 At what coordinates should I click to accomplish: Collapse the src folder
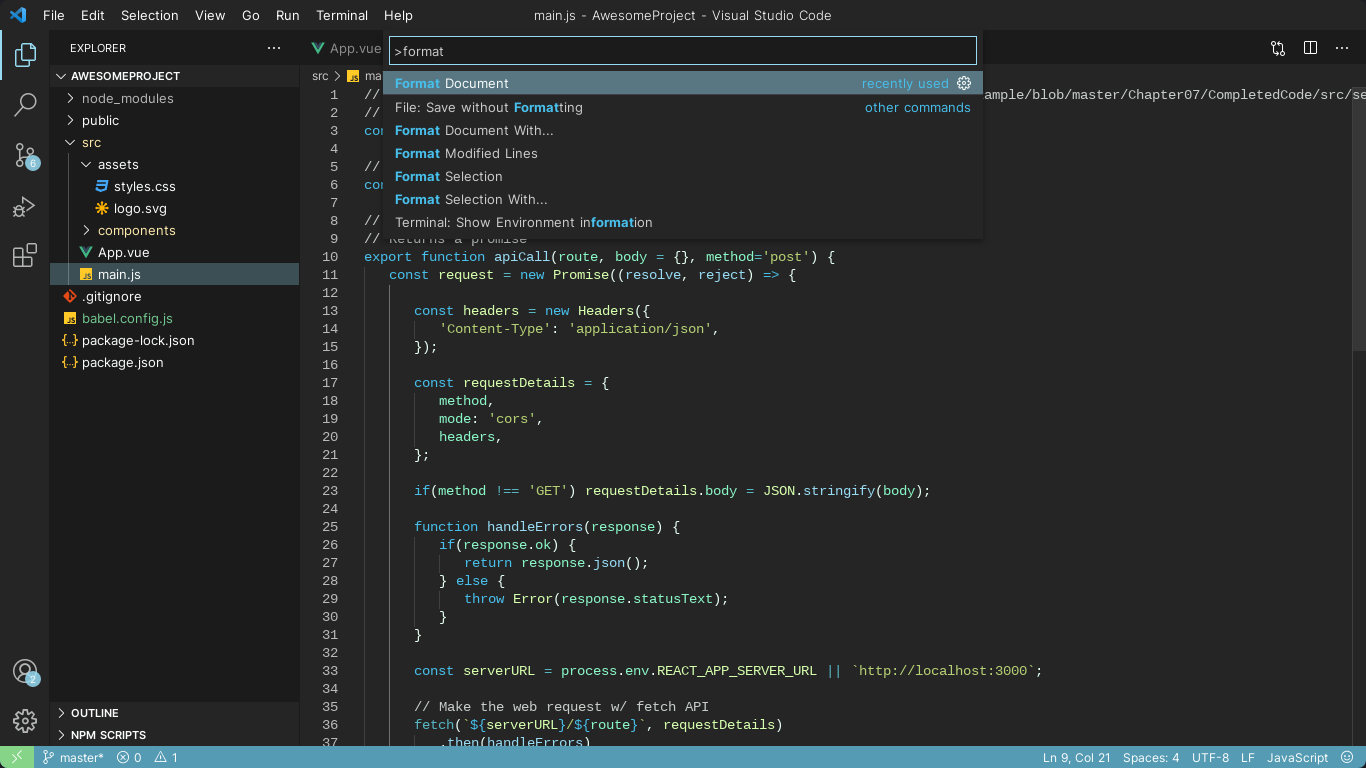point(174,142)
